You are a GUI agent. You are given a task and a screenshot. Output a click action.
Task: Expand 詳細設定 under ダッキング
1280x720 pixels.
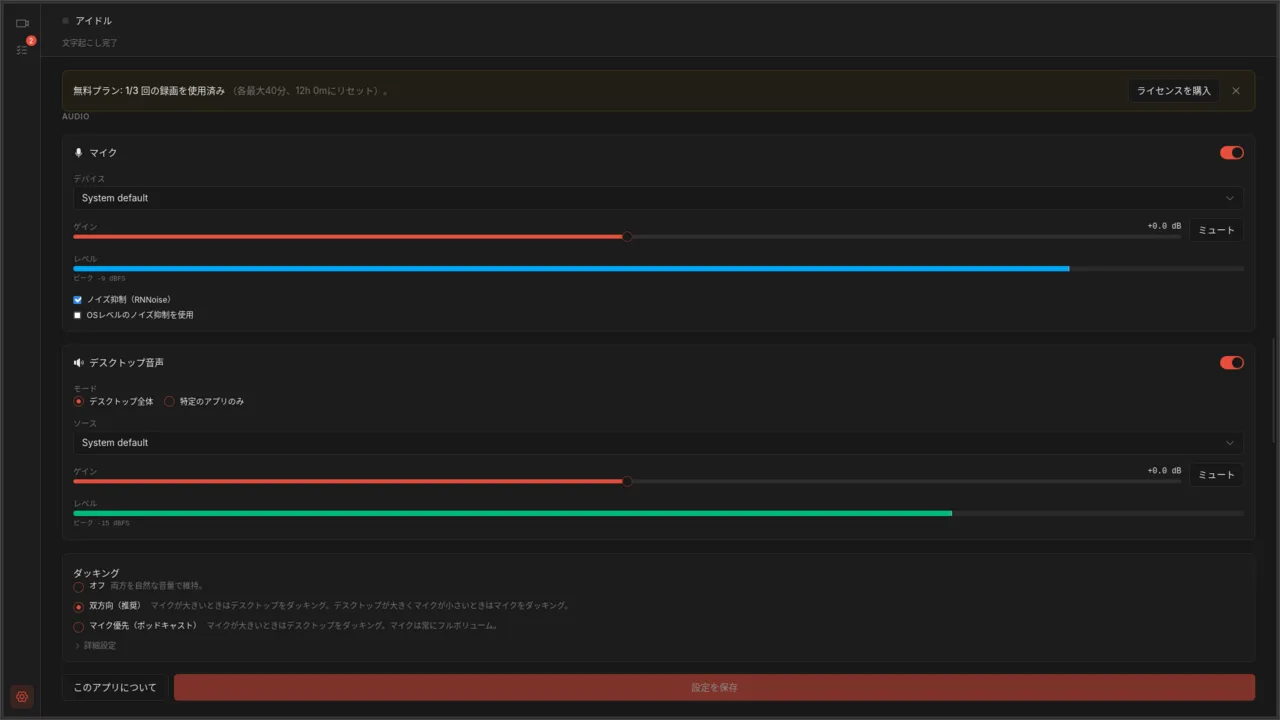pos(96,646)
